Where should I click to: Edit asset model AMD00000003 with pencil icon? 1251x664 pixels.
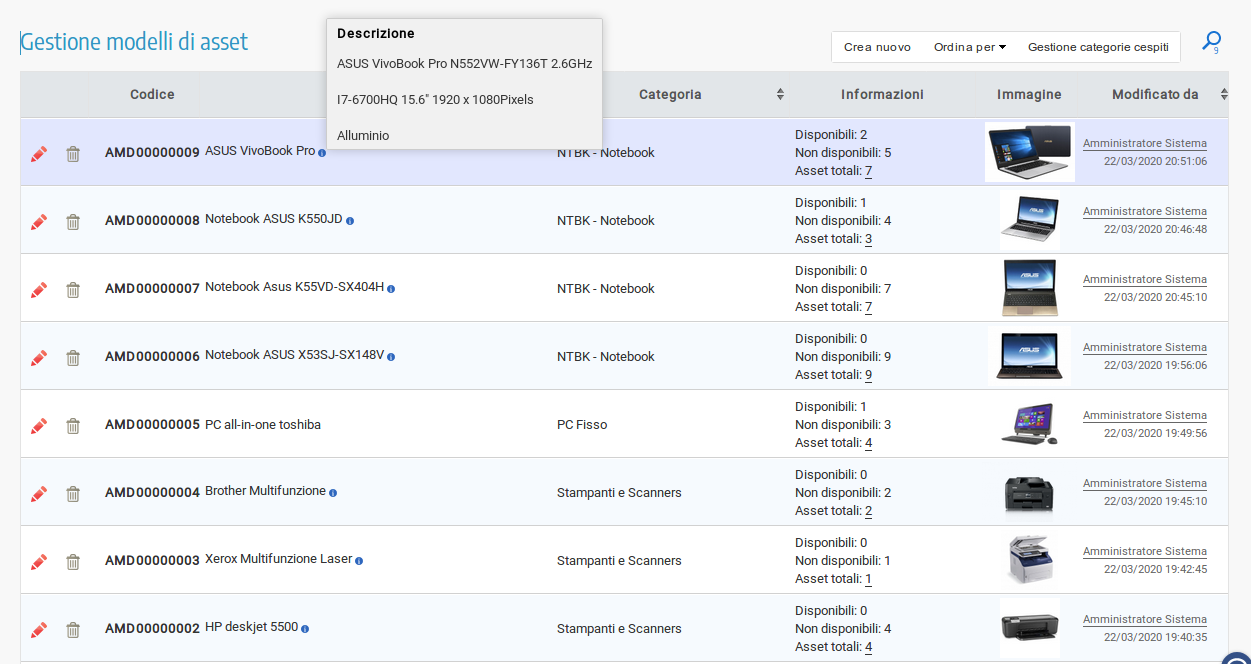pos(39,562)
